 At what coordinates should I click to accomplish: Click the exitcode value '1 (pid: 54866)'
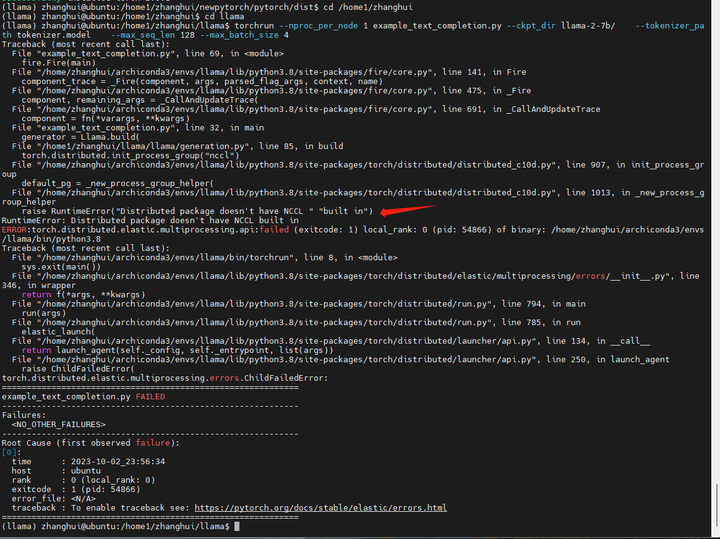point(106,489)
